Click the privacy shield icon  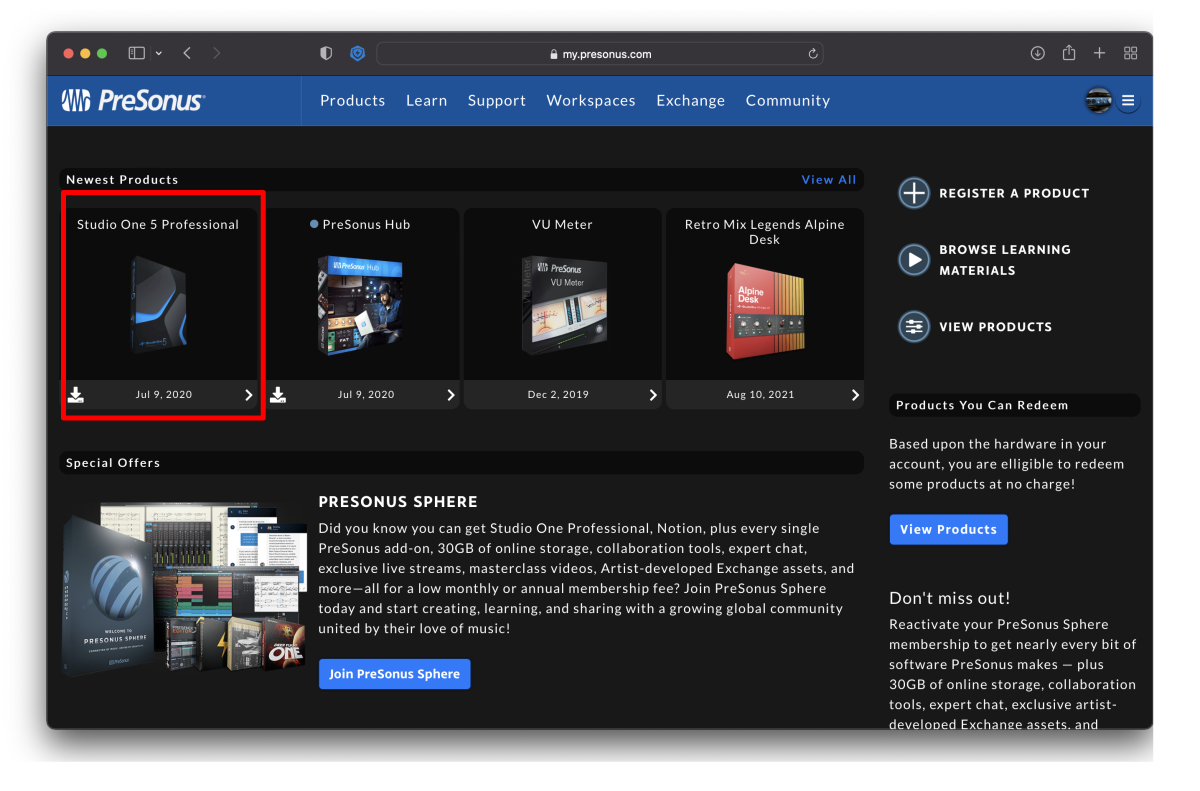(x=326, y=53)
